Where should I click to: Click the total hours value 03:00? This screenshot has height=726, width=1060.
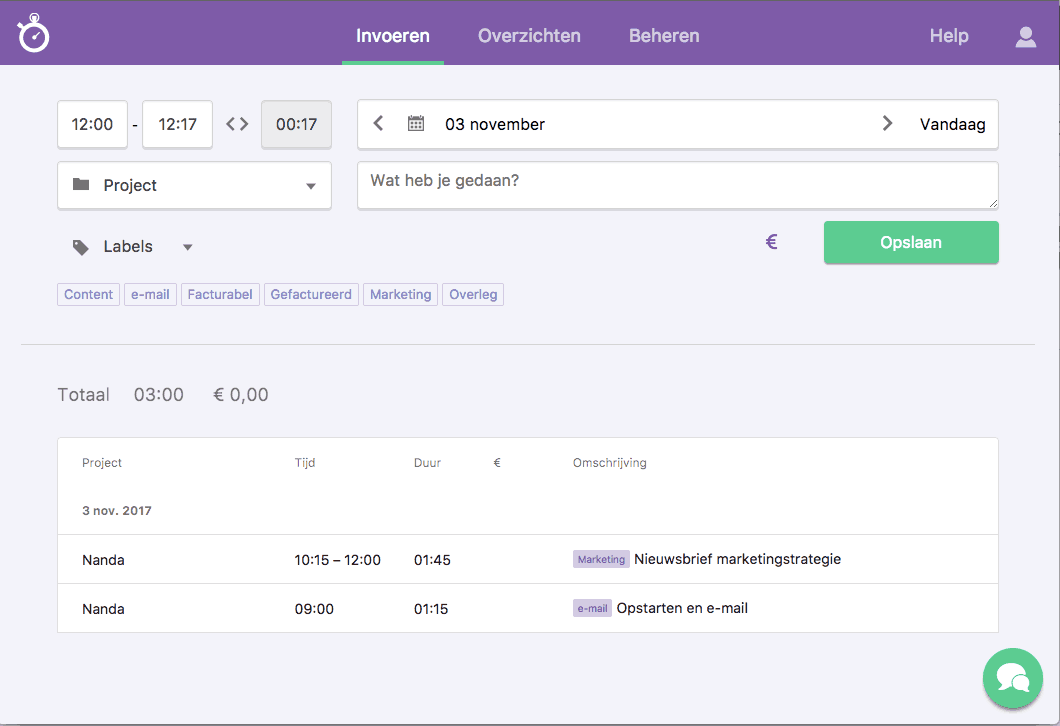[x=159, y=395]
